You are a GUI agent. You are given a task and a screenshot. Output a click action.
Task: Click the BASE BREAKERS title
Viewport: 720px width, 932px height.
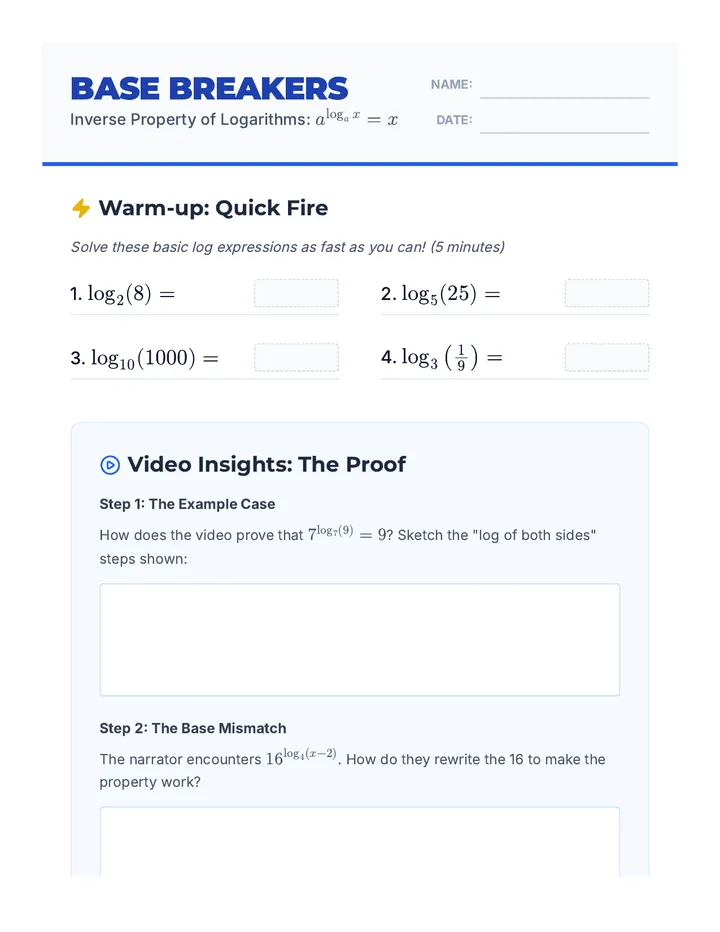point(209,89)
